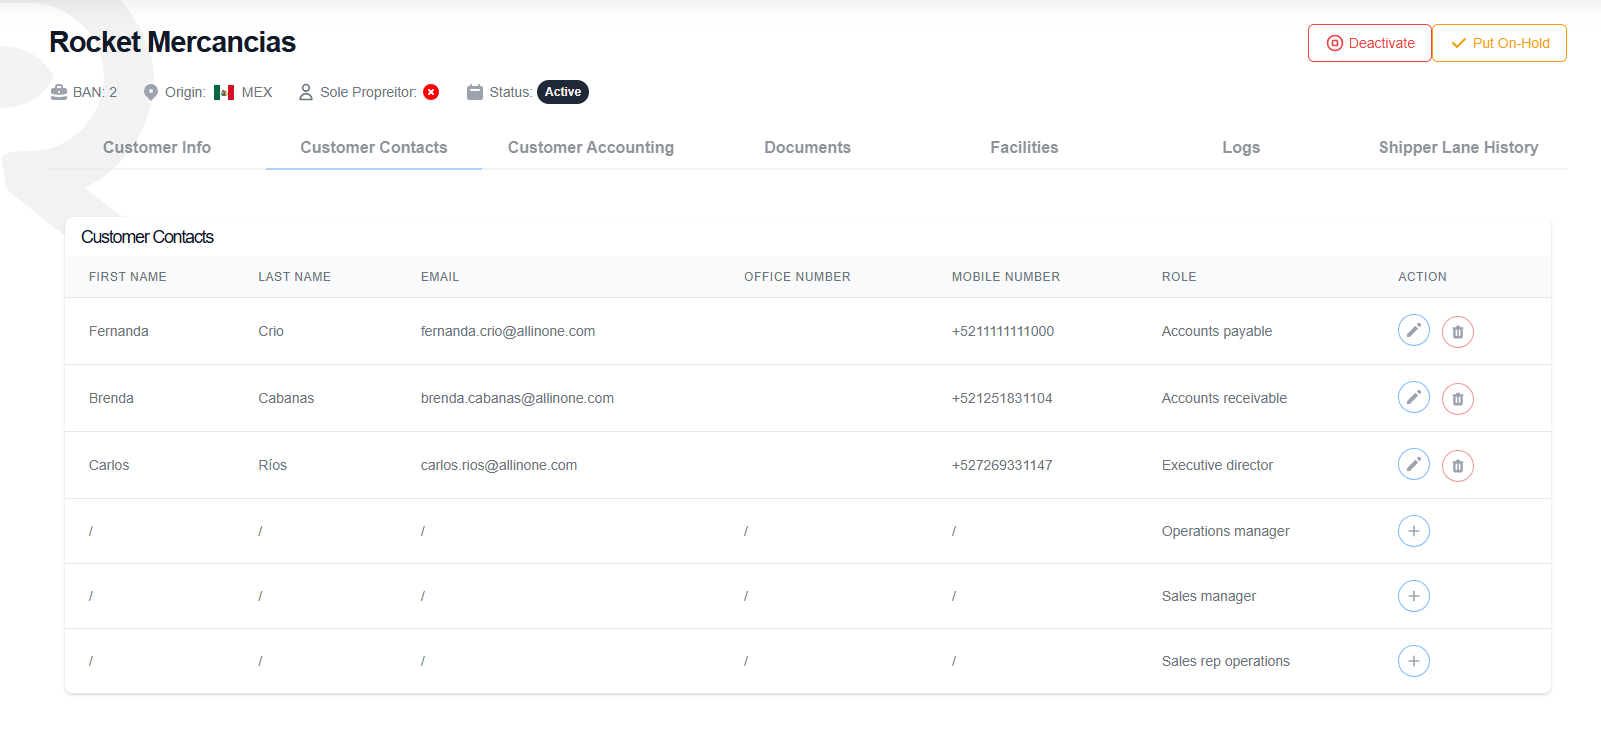Edit Carlos Ríos contact with pencil icon
1601x746 pixels.
point(1413,464)
